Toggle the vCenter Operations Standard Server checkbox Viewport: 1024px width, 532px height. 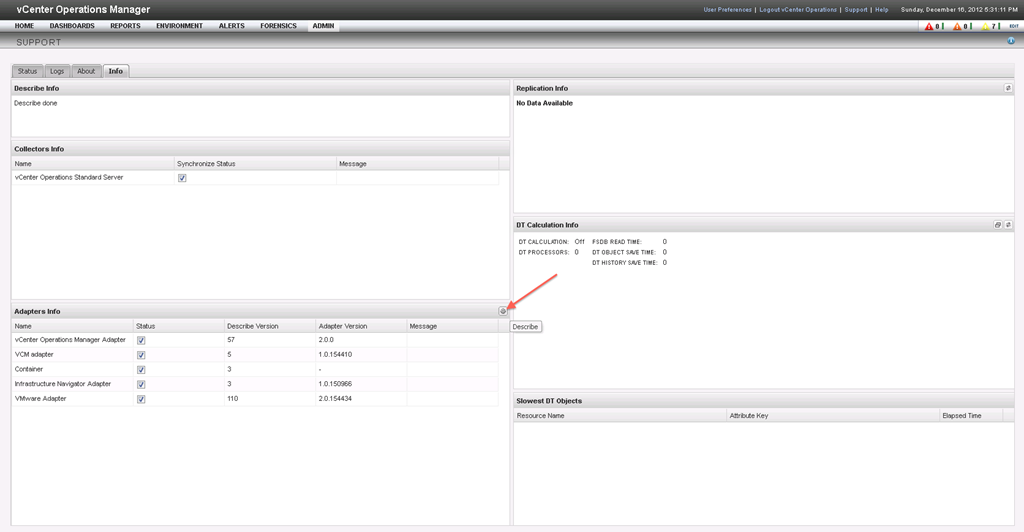click(182, 178)
